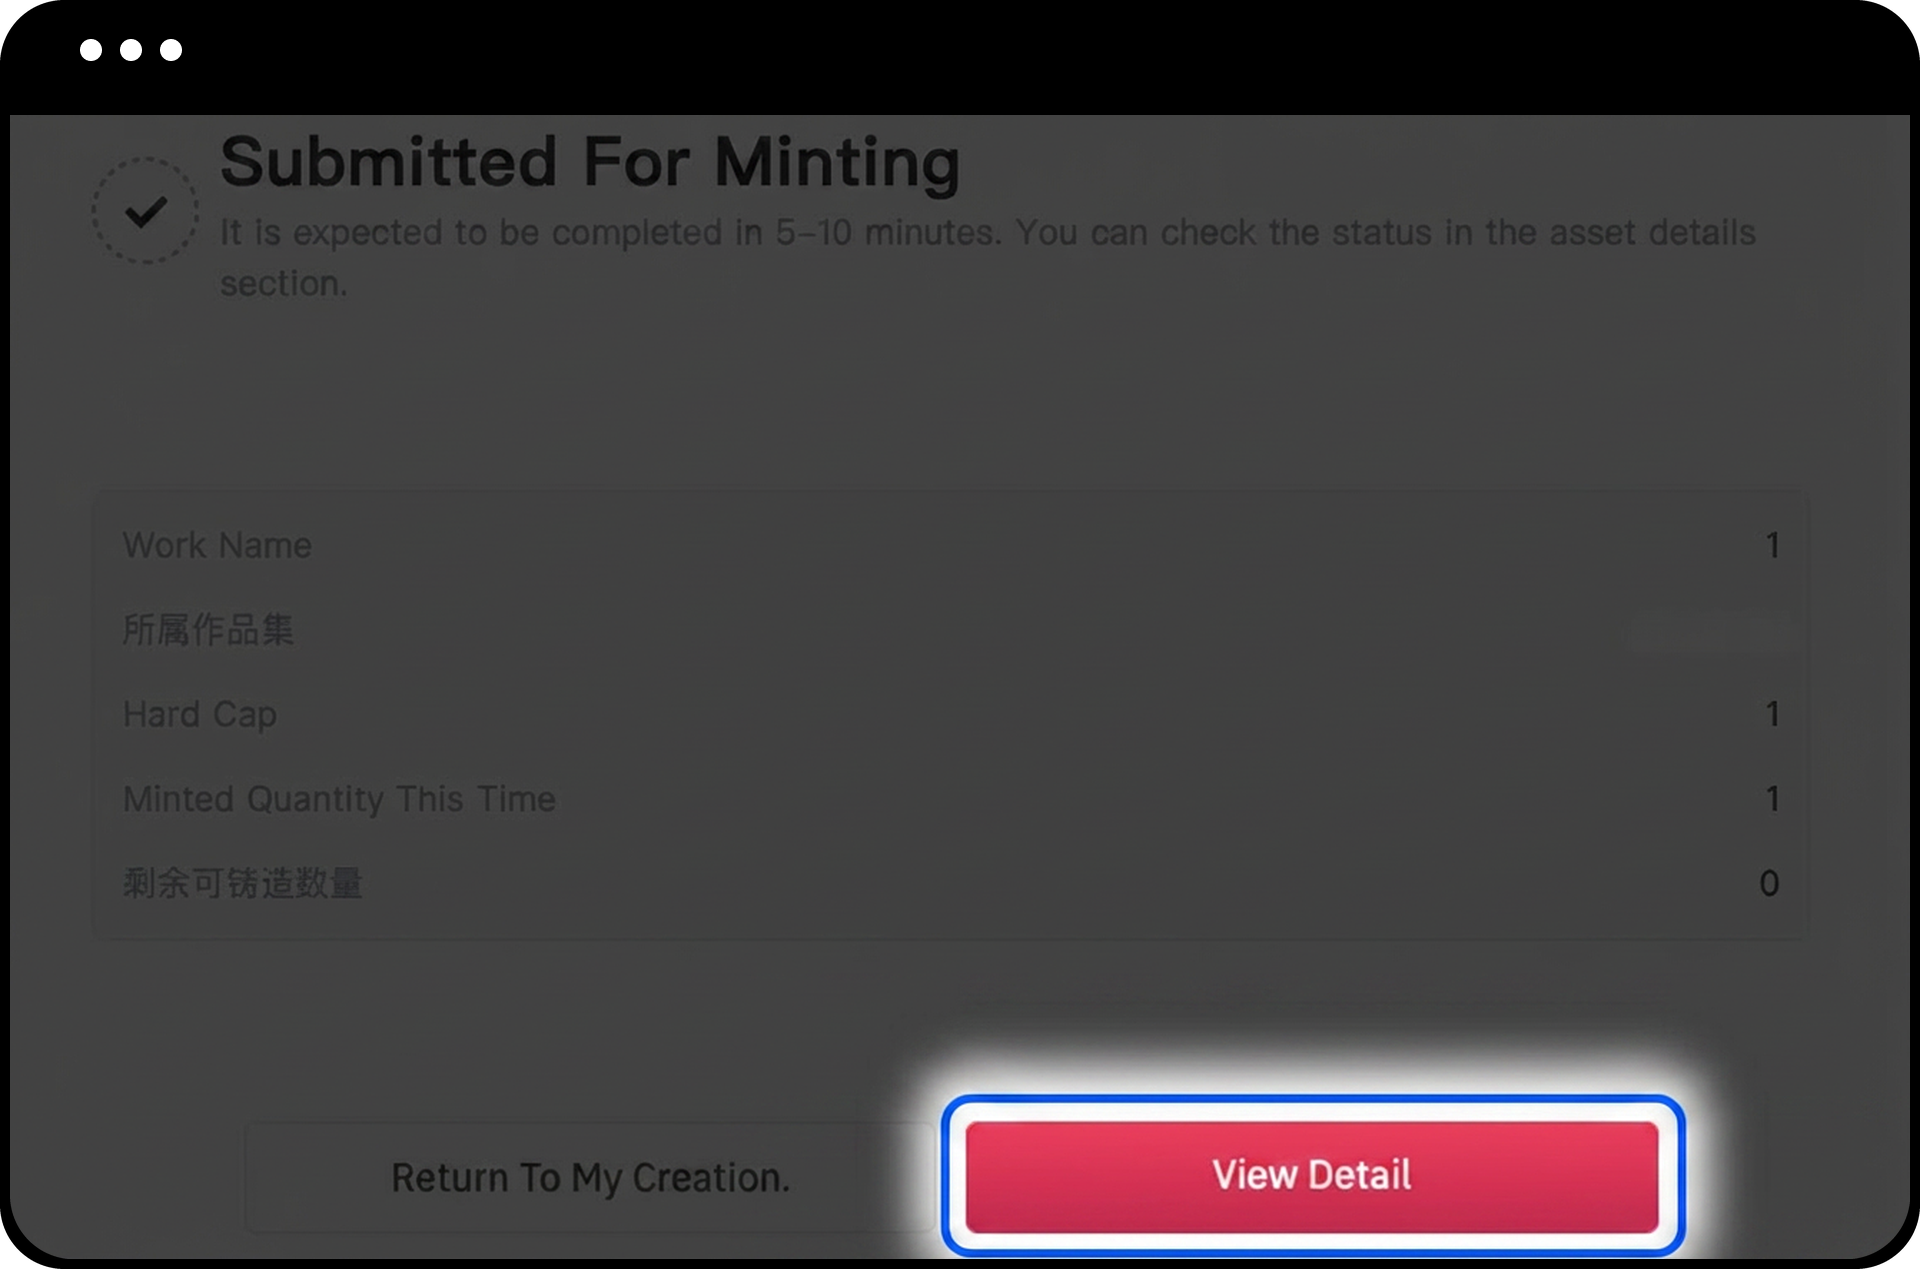Click the View Detail button
Viewport: 1920px width, 1269px height.
pos(1311,1175)
